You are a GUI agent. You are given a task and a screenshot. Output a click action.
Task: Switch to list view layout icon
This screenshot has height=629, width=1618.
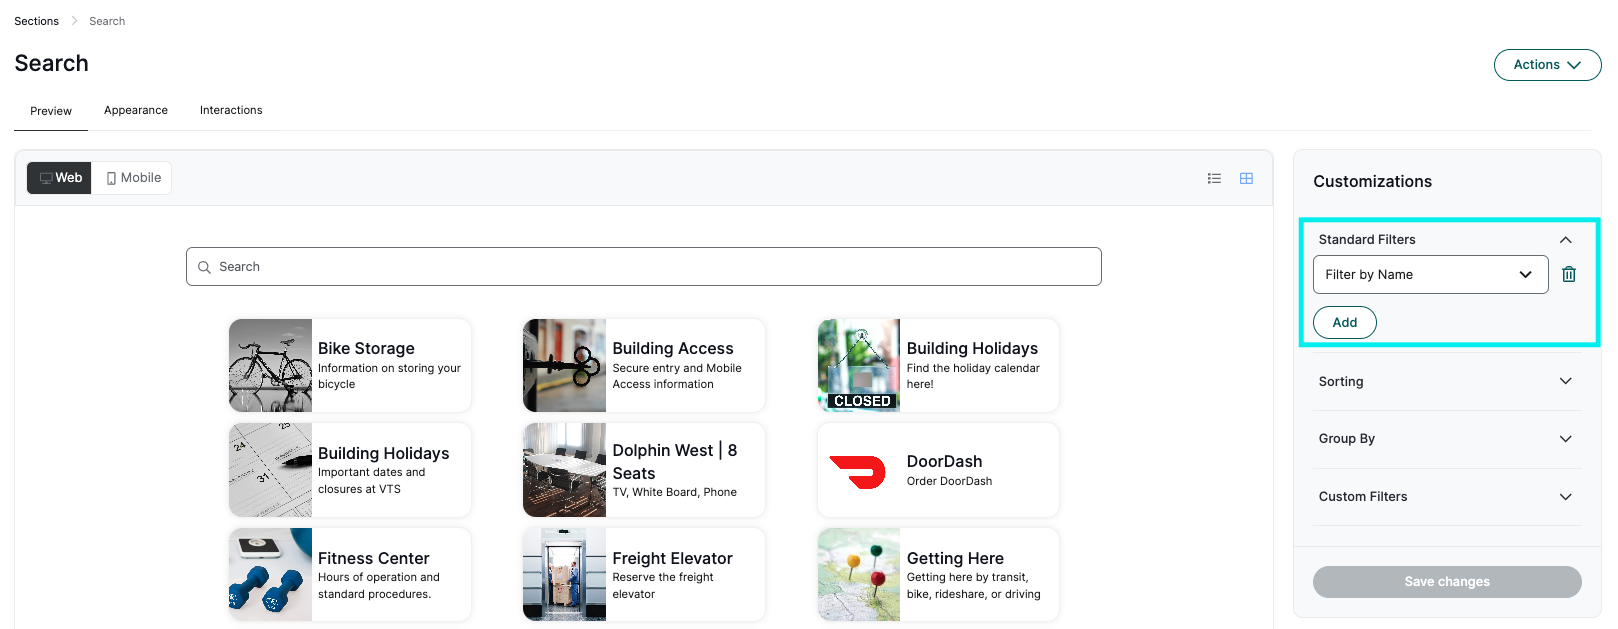point(1214,178)
